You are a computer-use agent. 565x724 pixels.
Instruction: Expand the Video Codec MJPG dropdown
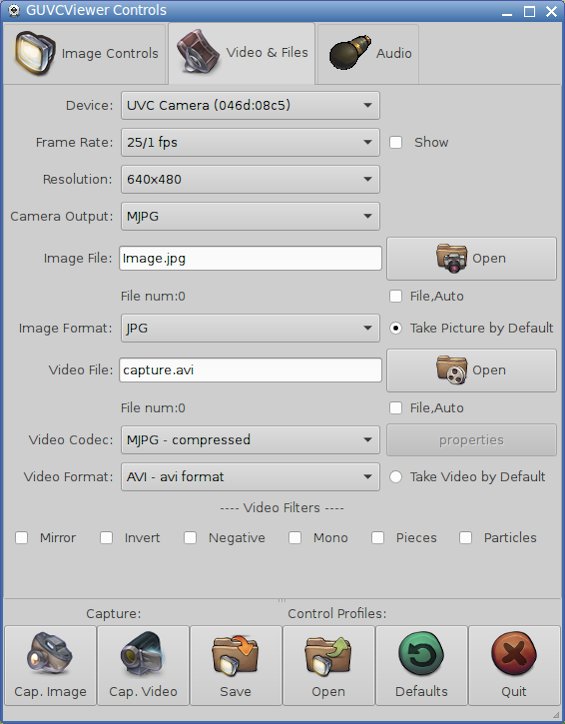pos(251,440)
